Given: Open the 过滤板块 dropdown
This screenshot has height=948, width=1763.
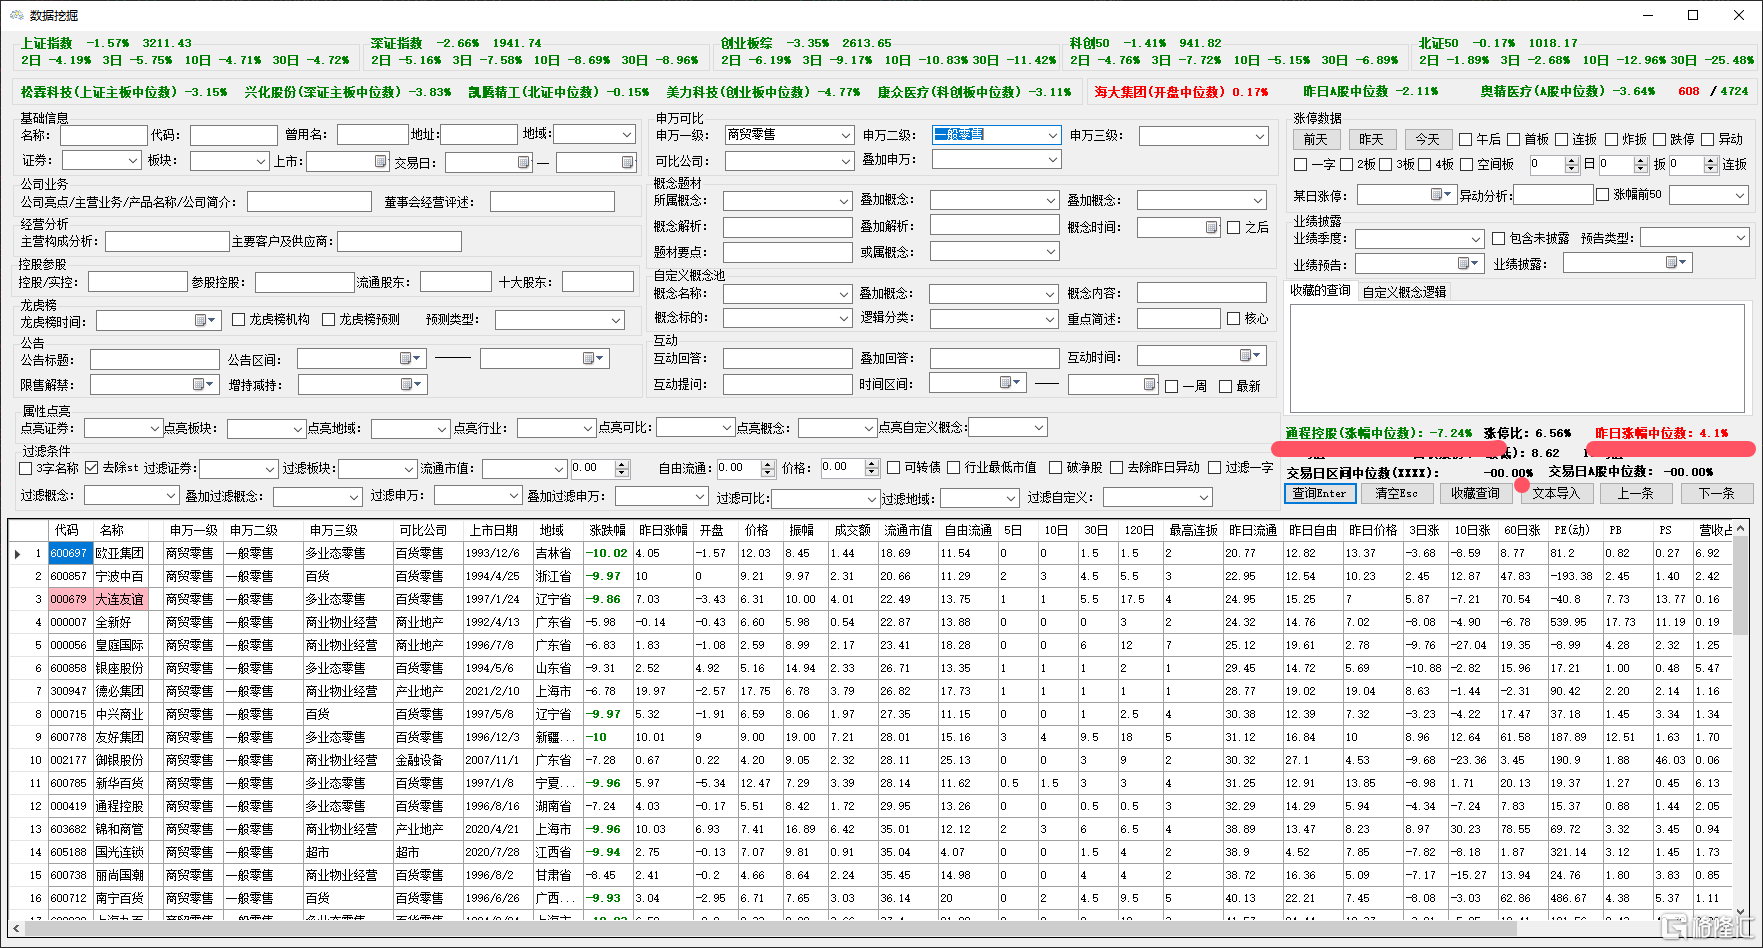Looking at the screenshot, I should pyautogui.click(x=408, y=469).
